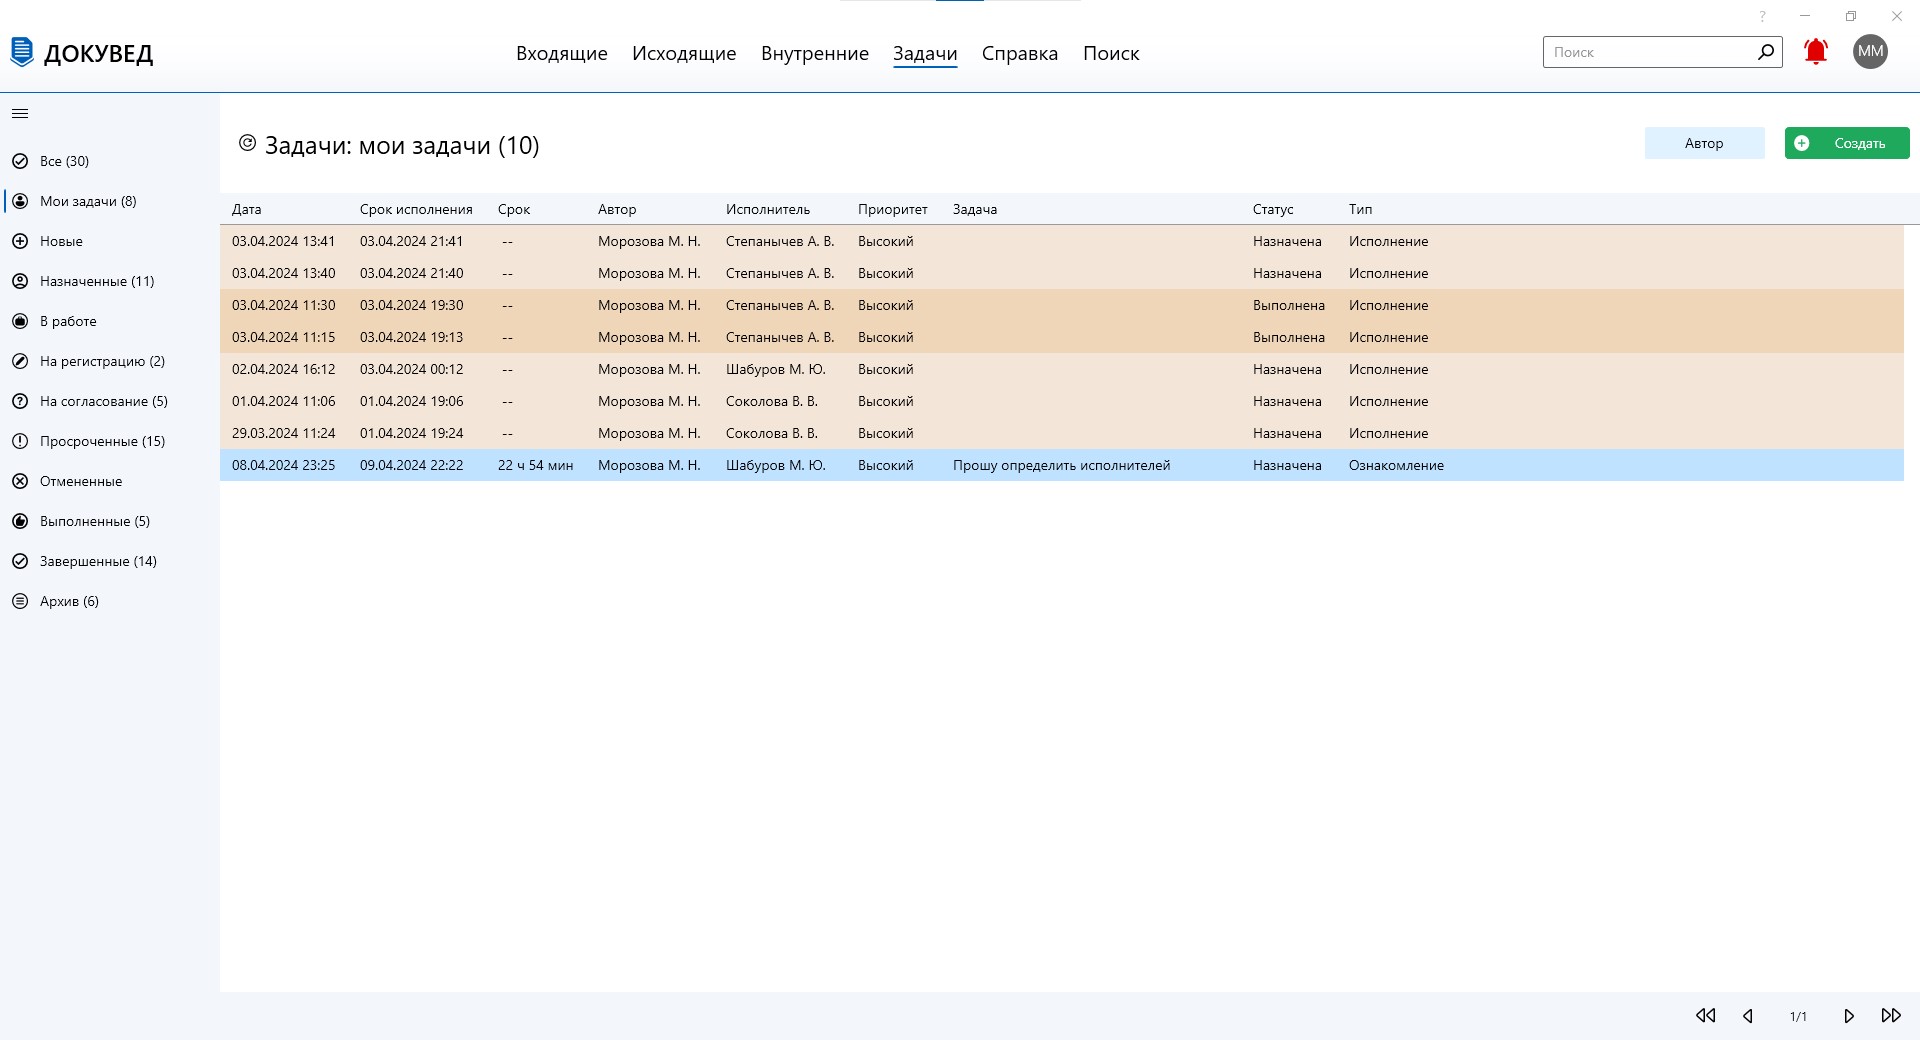Click the icon beside the Задачи title

247,144
